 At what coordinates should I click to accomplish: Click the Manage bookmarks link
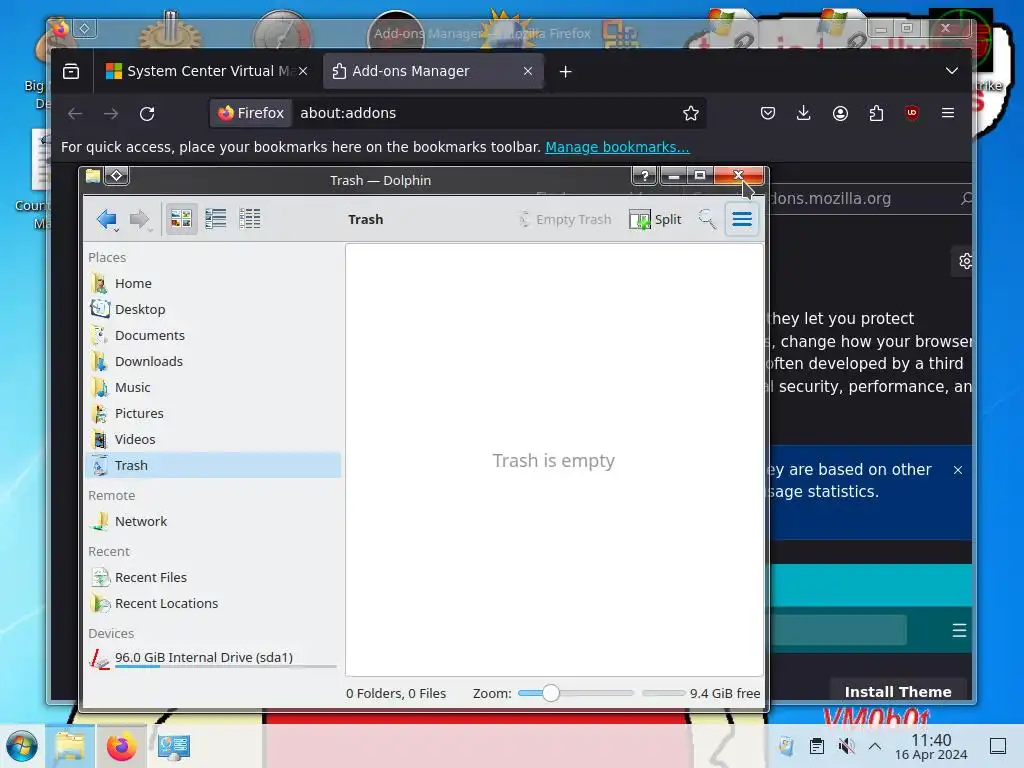click(617, 148)
